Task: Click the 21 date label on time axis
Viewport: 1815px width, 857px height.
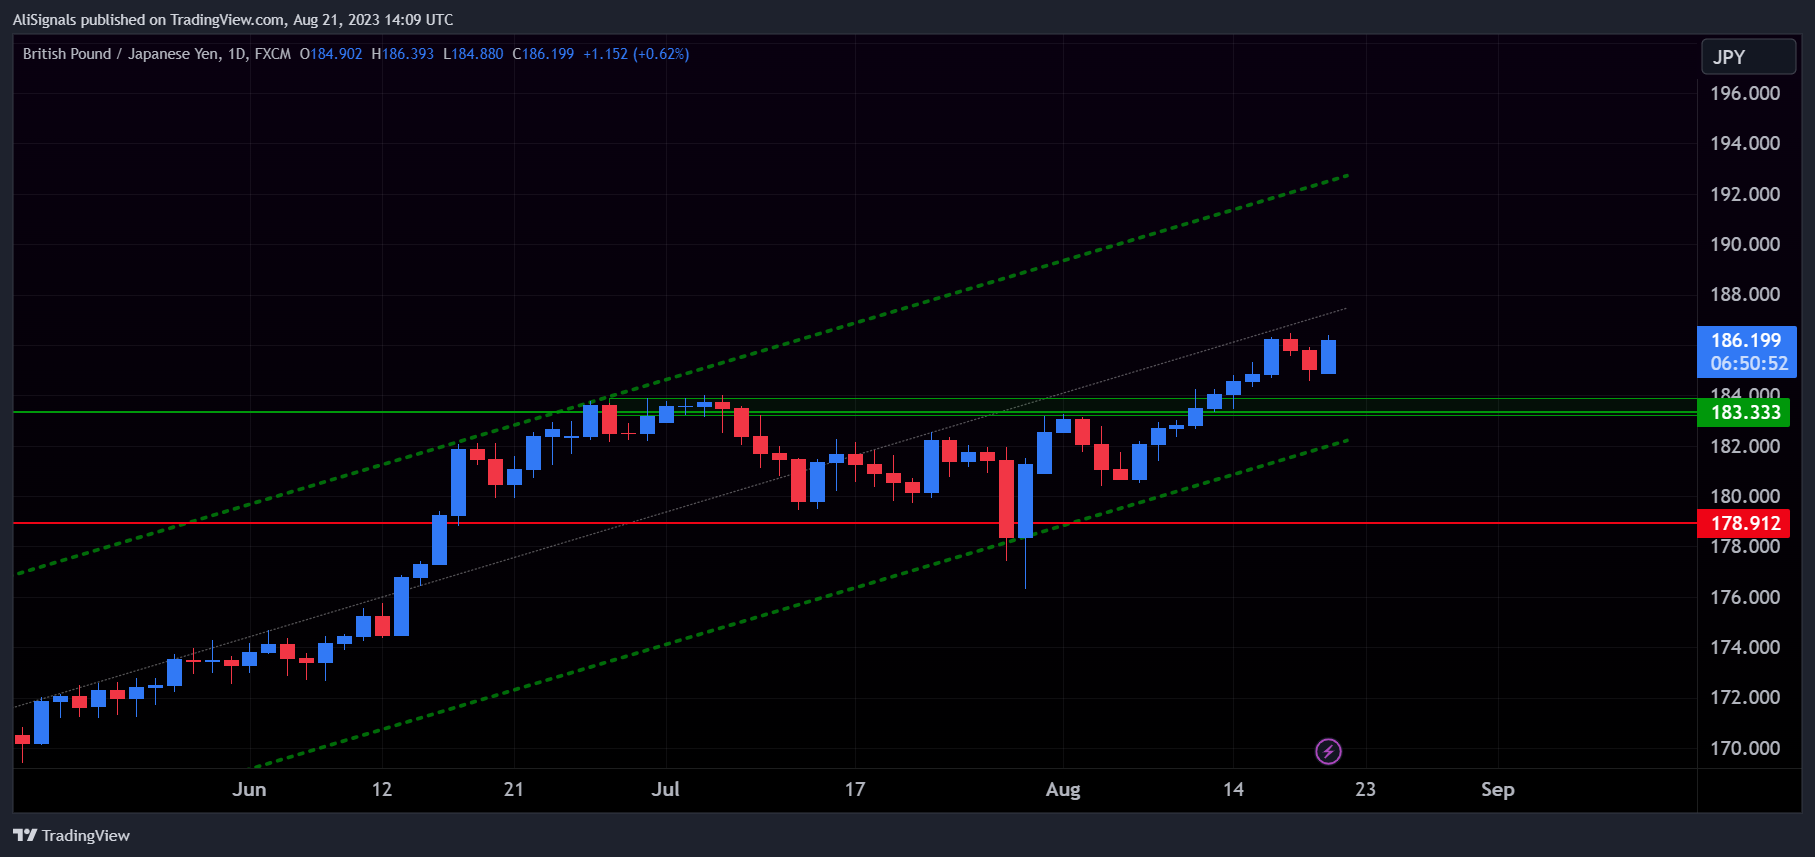Action: click(514, 789)
